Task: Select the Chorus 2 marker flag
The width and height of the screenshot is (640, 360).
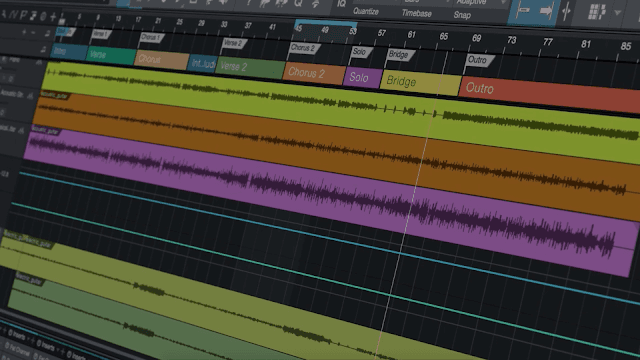Action: [x=303, y=49]
